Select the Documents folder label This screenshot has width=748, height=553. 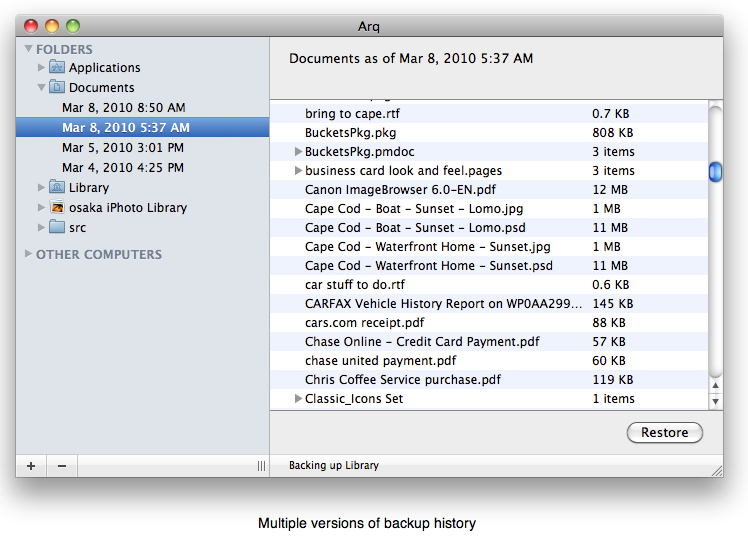[102, 88]
